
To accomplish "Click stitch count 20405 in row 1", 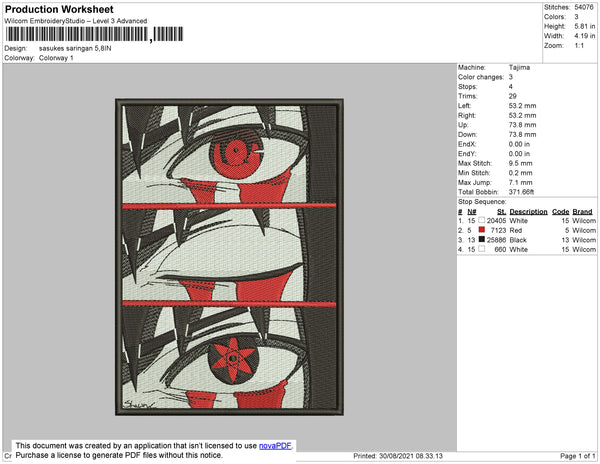I will [496, 221].
